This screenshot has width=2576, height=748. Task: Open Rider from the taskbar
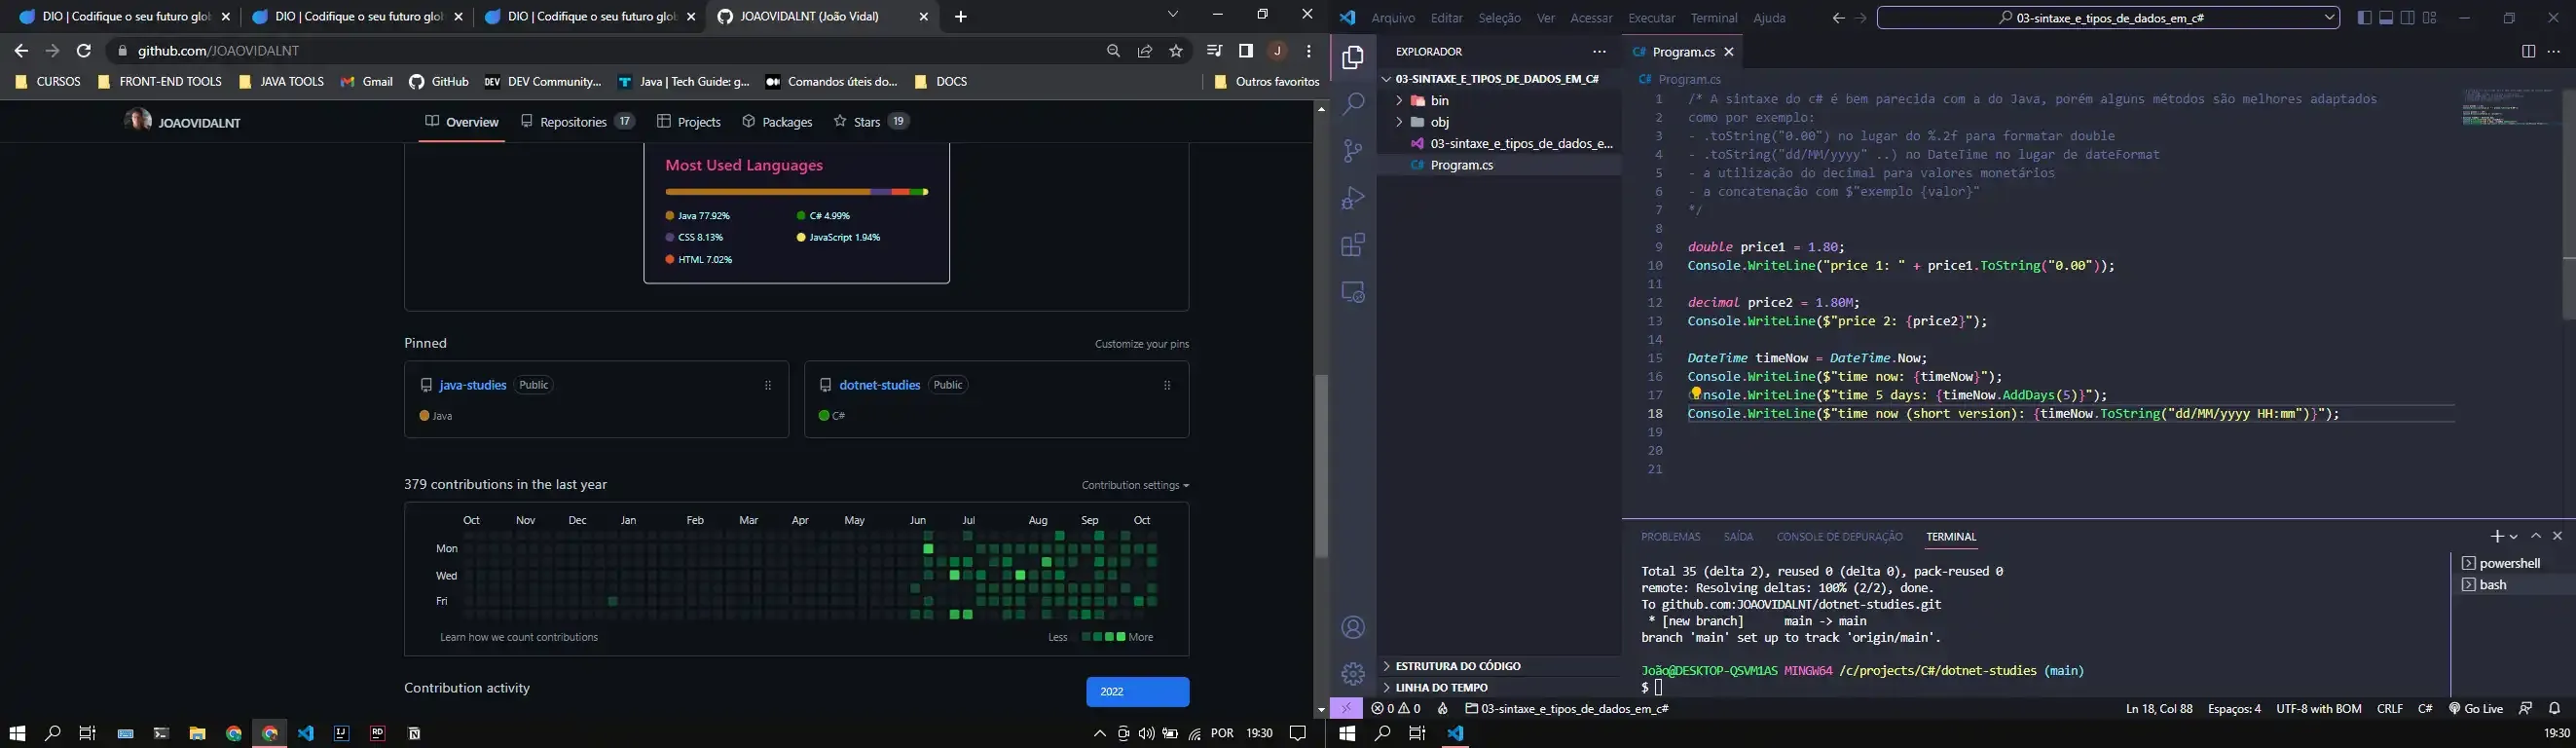[378, 733]
